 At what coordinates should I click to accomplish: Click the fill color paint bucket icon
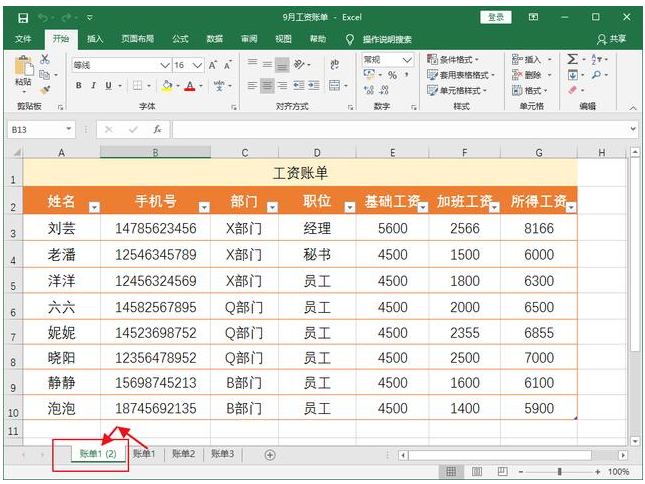tap(165, 86)
